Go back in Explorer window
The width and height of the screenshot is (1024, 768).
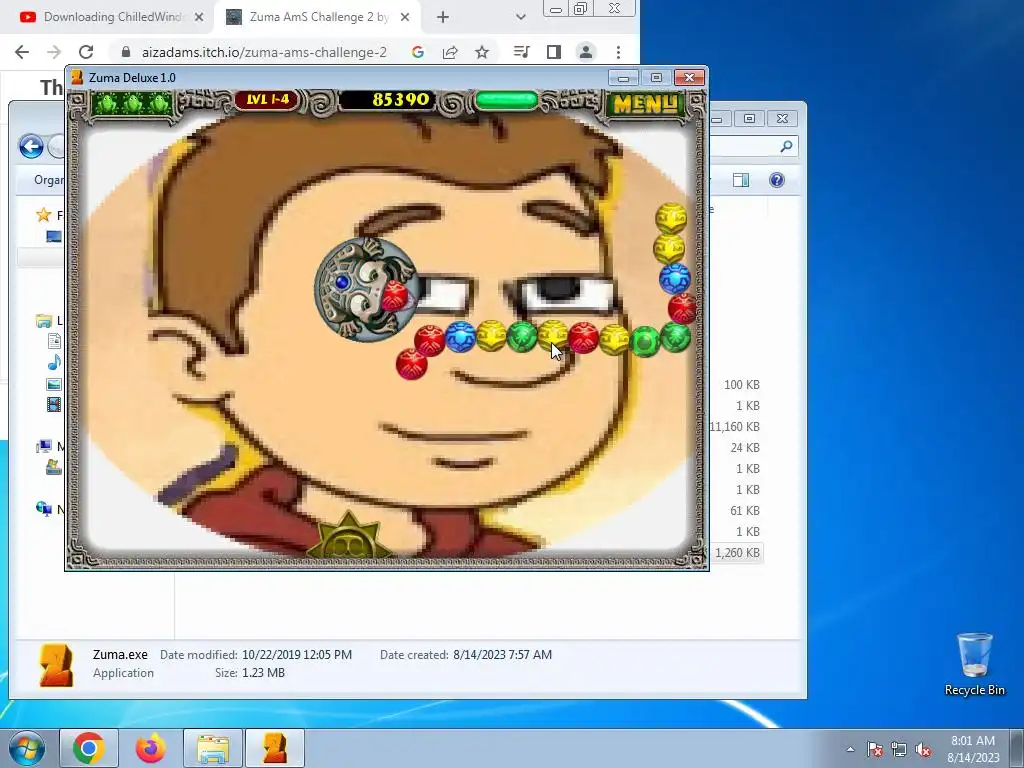click(x=31, y=146)
